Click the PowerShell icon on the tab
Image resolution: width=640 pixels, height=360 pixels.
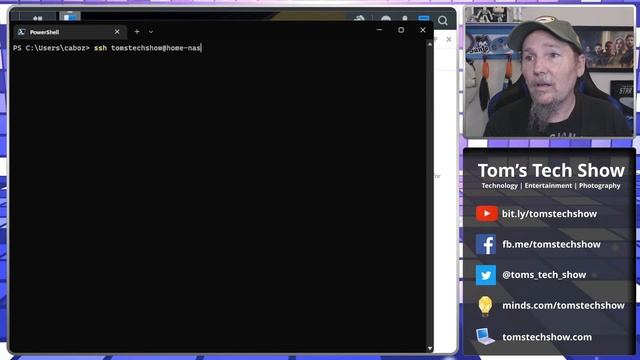point(22,32)
